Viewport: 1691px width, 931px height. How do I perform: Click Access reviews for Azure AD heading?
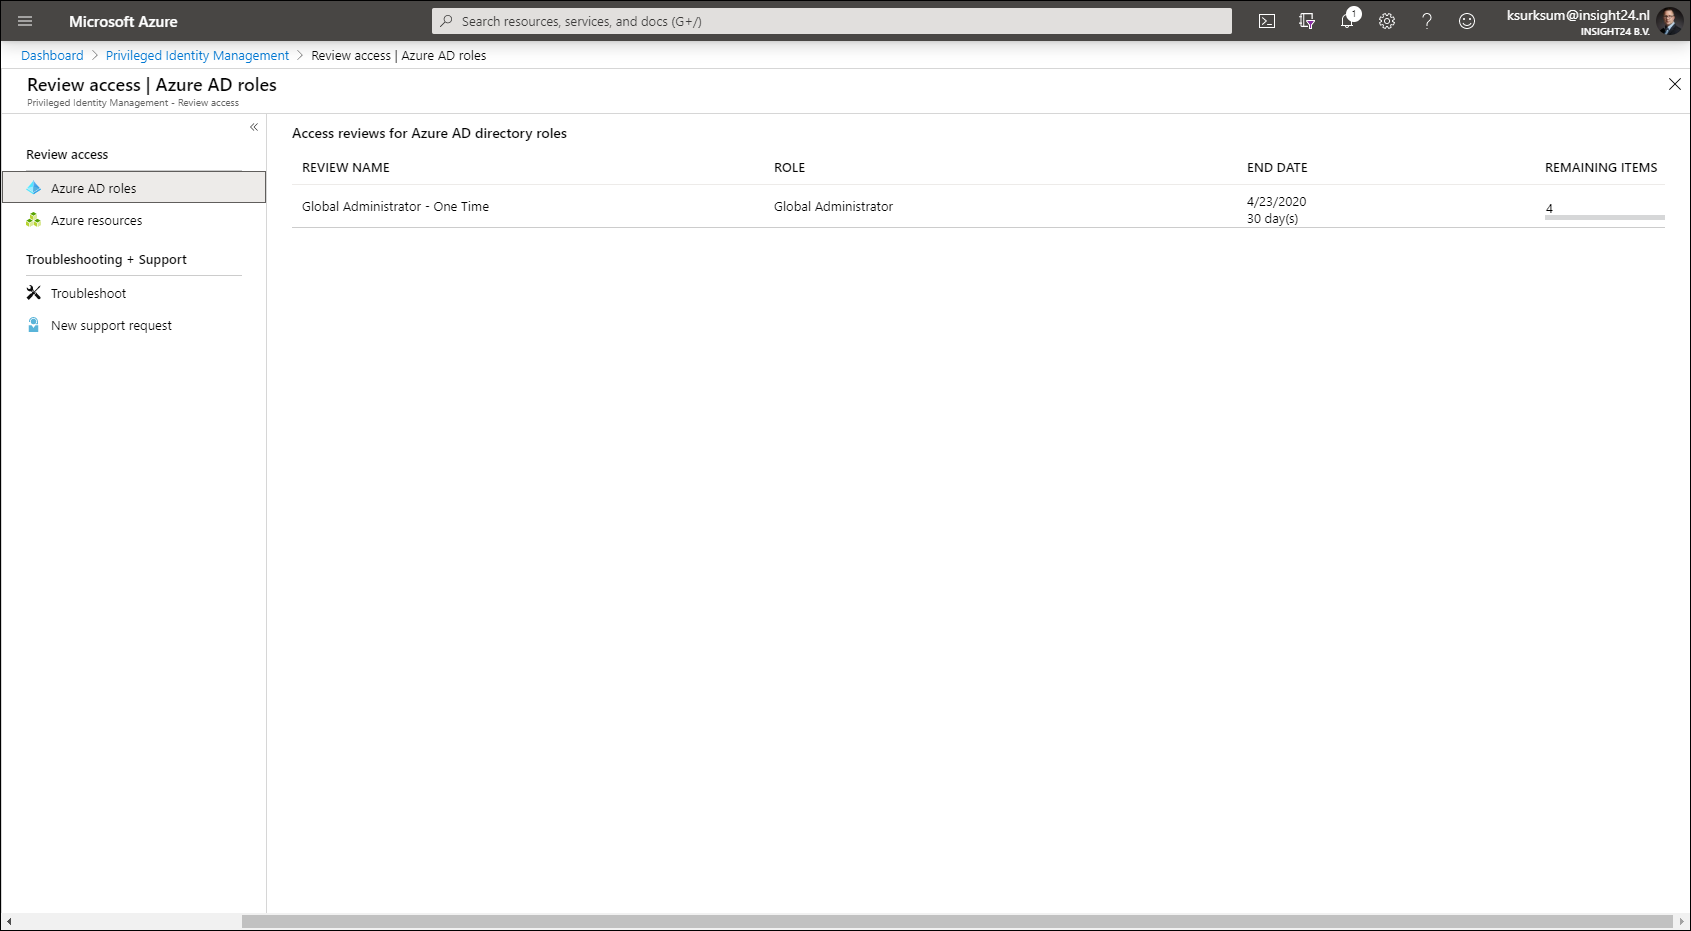(429, 134)
